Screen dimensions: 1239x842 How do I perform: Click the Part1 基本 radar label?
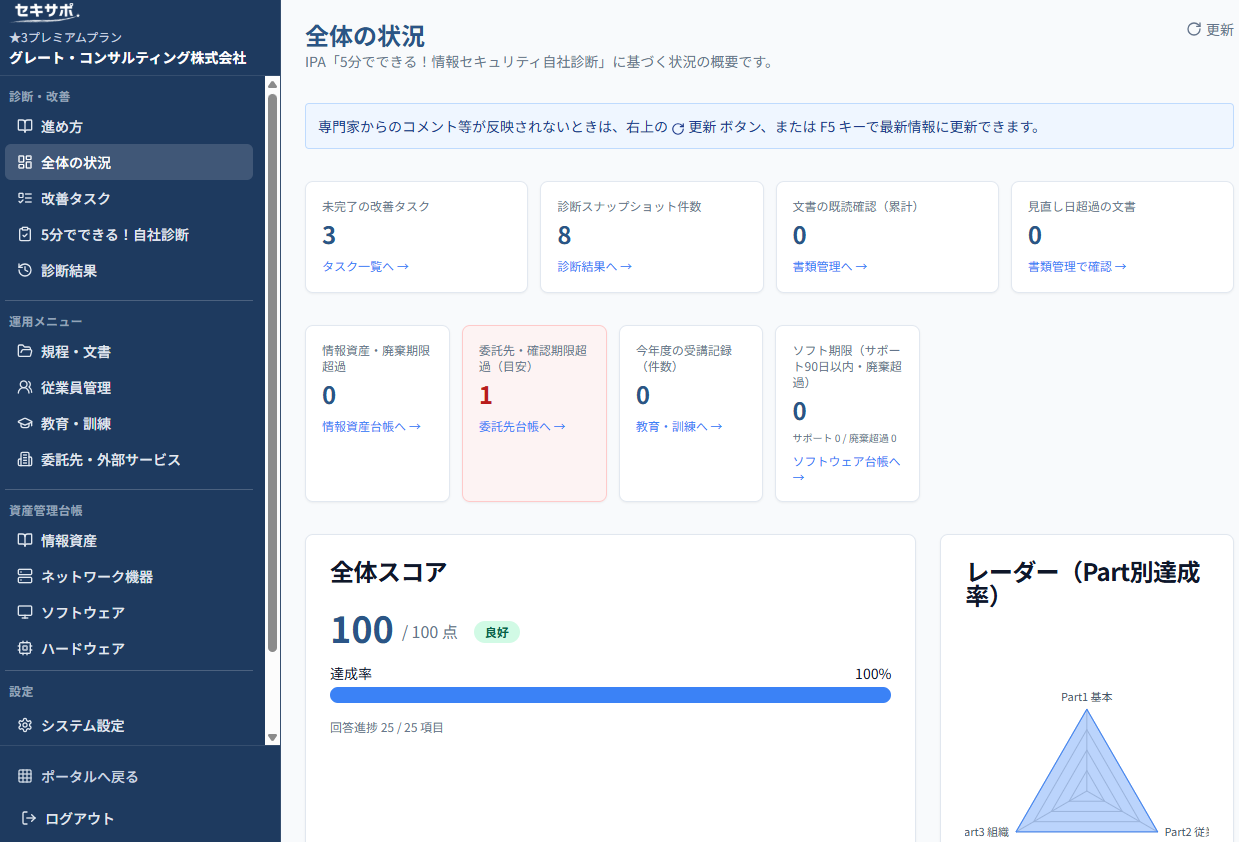tap(1087, 697)
